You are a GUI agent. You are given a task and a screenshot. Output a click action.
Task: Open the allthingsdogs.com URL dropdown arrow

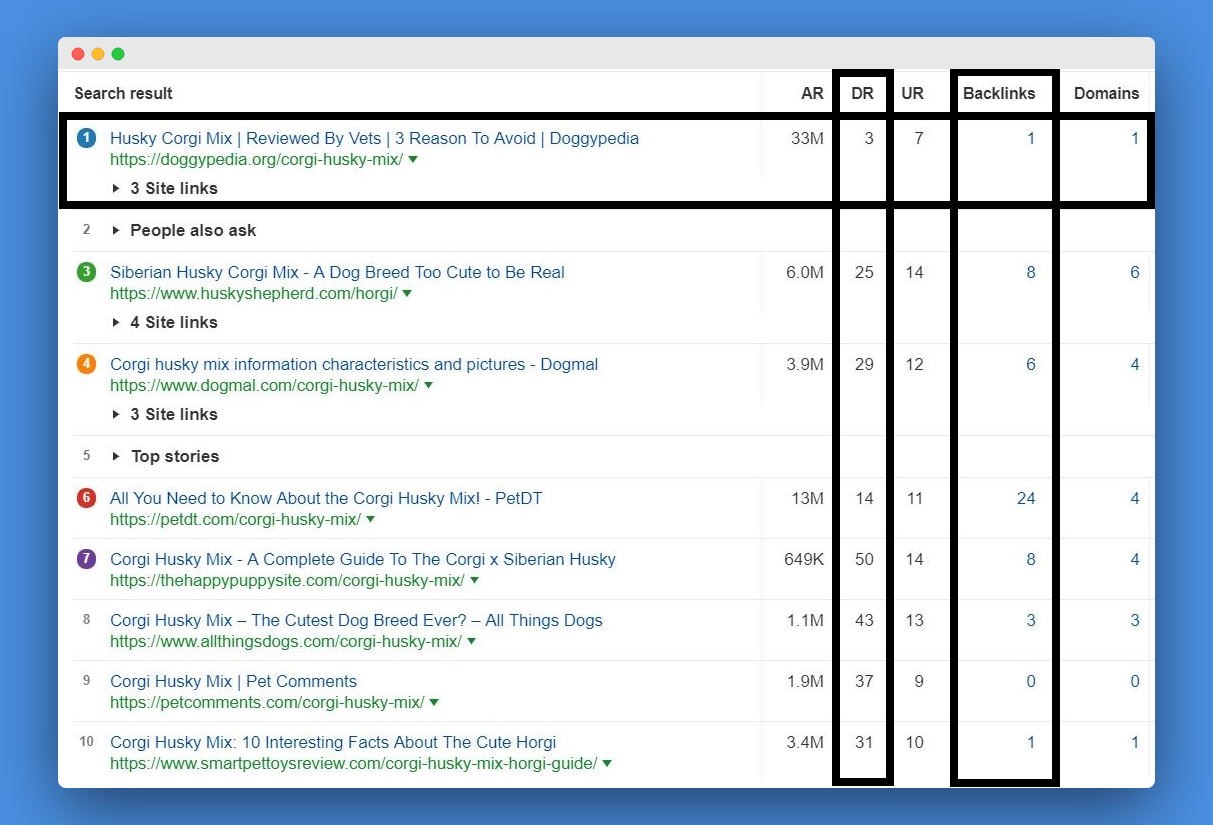point(472,642)
